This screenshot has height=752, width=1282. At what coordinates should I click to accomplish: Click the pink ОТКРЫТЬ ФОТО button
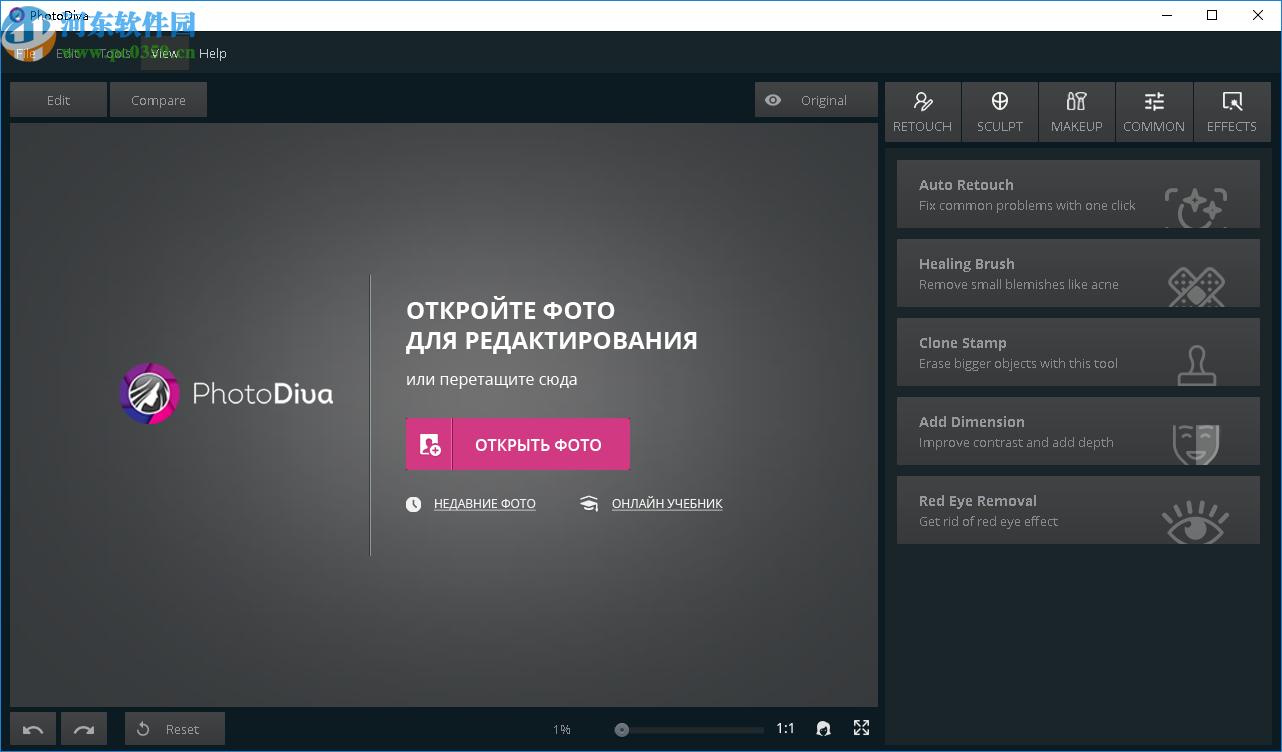(x=518, y=444)
